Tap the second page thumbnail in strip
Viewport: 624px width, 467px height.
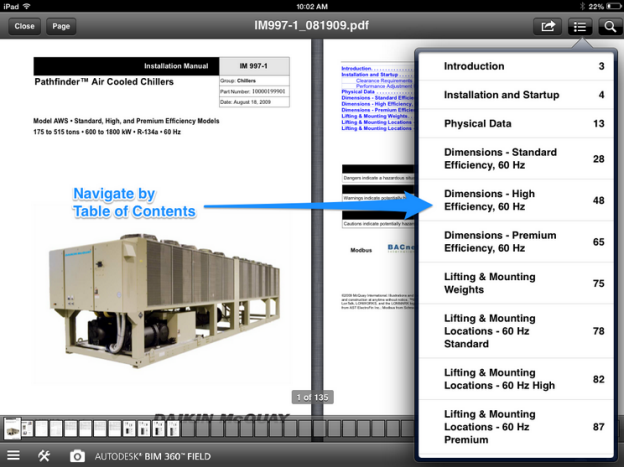click(x=27, y=429)
